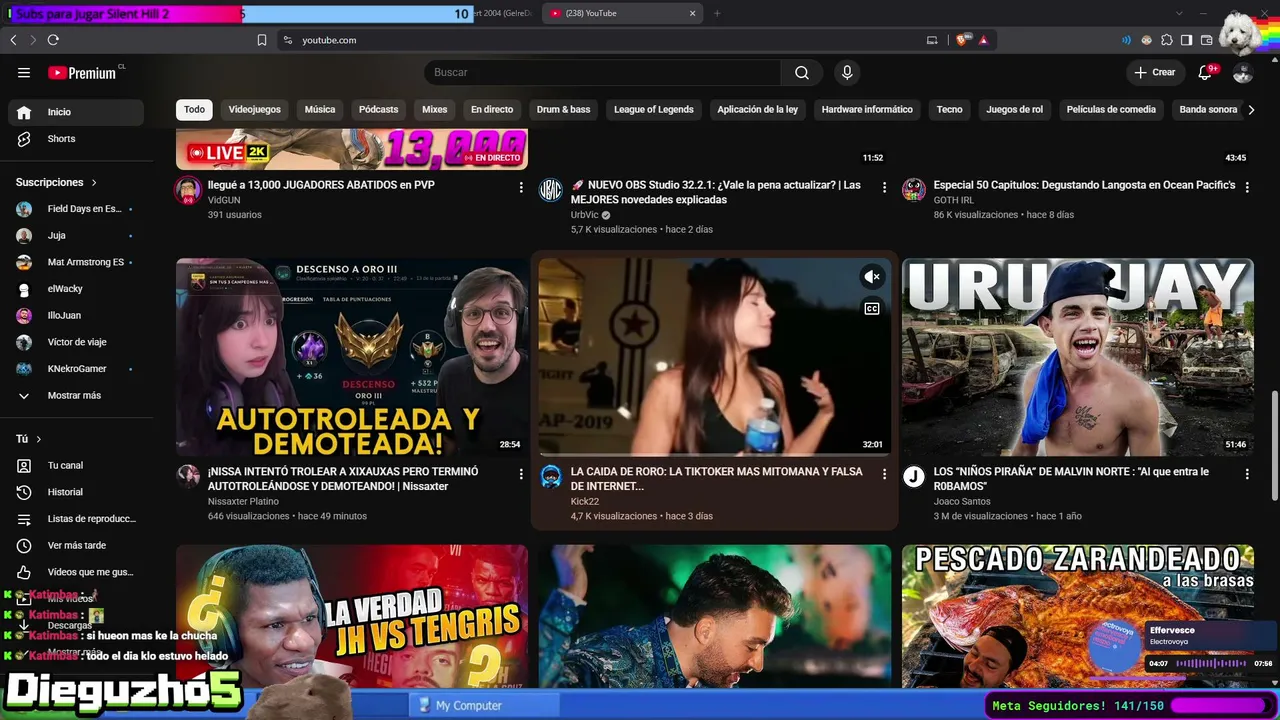Open the Tu canal link
Image resolution: width=1280 pixels, height=720 pixels.
76,466
